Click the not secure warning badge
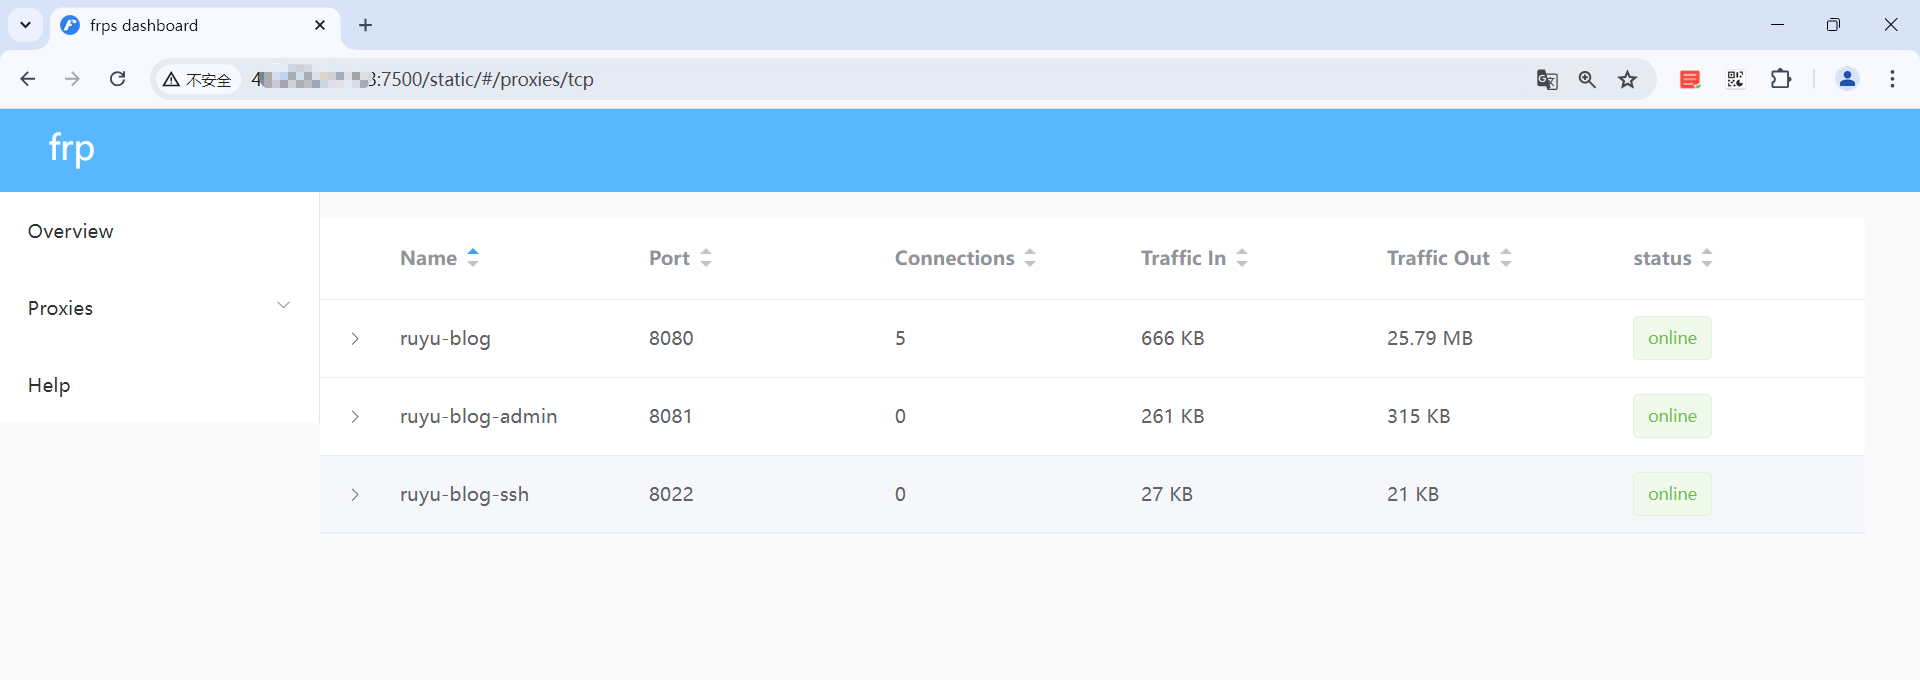This screenshot has height=680, width=1920. pyautogui.click(x=197, y=79)
